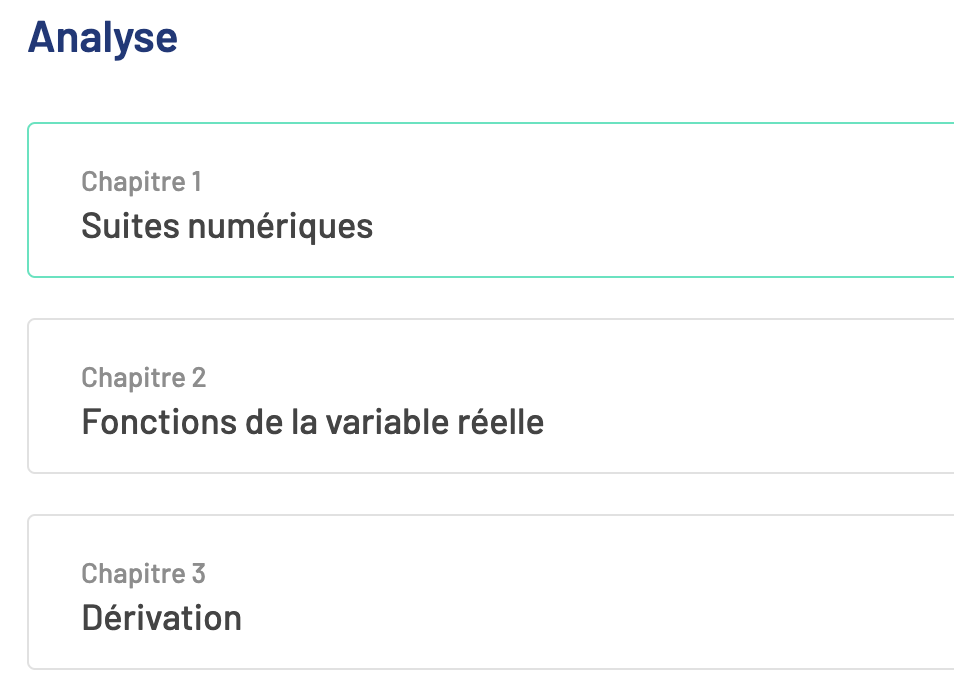The height and width of the screenshot is (696, 954).
Task: Open the Dérivation chapter
Action: 161,617
